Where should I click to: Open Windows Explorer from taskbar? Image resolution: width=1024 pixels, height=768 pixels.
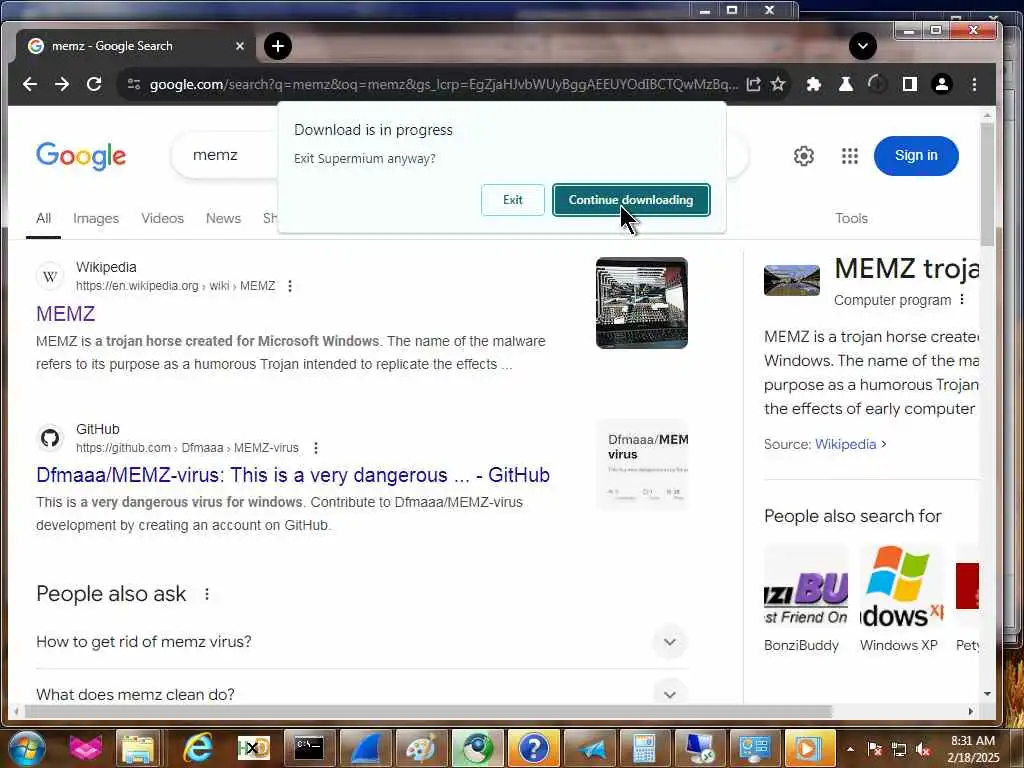click(x=138, y=748)
